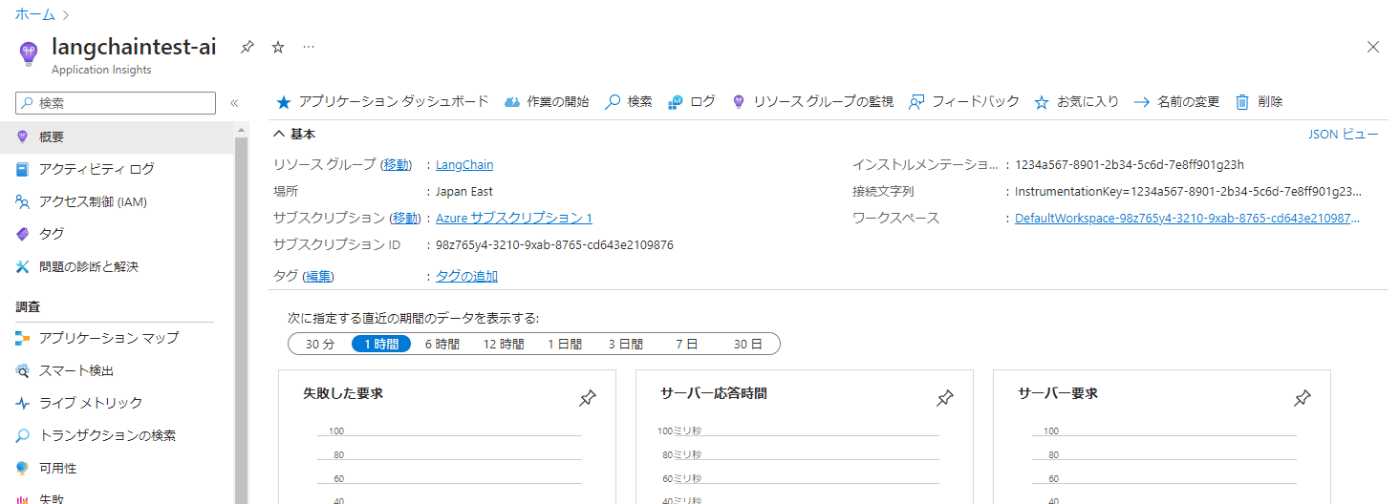Open the DefaultWorkspace link
1400x504 pixels.
[x=1188, y=218]
